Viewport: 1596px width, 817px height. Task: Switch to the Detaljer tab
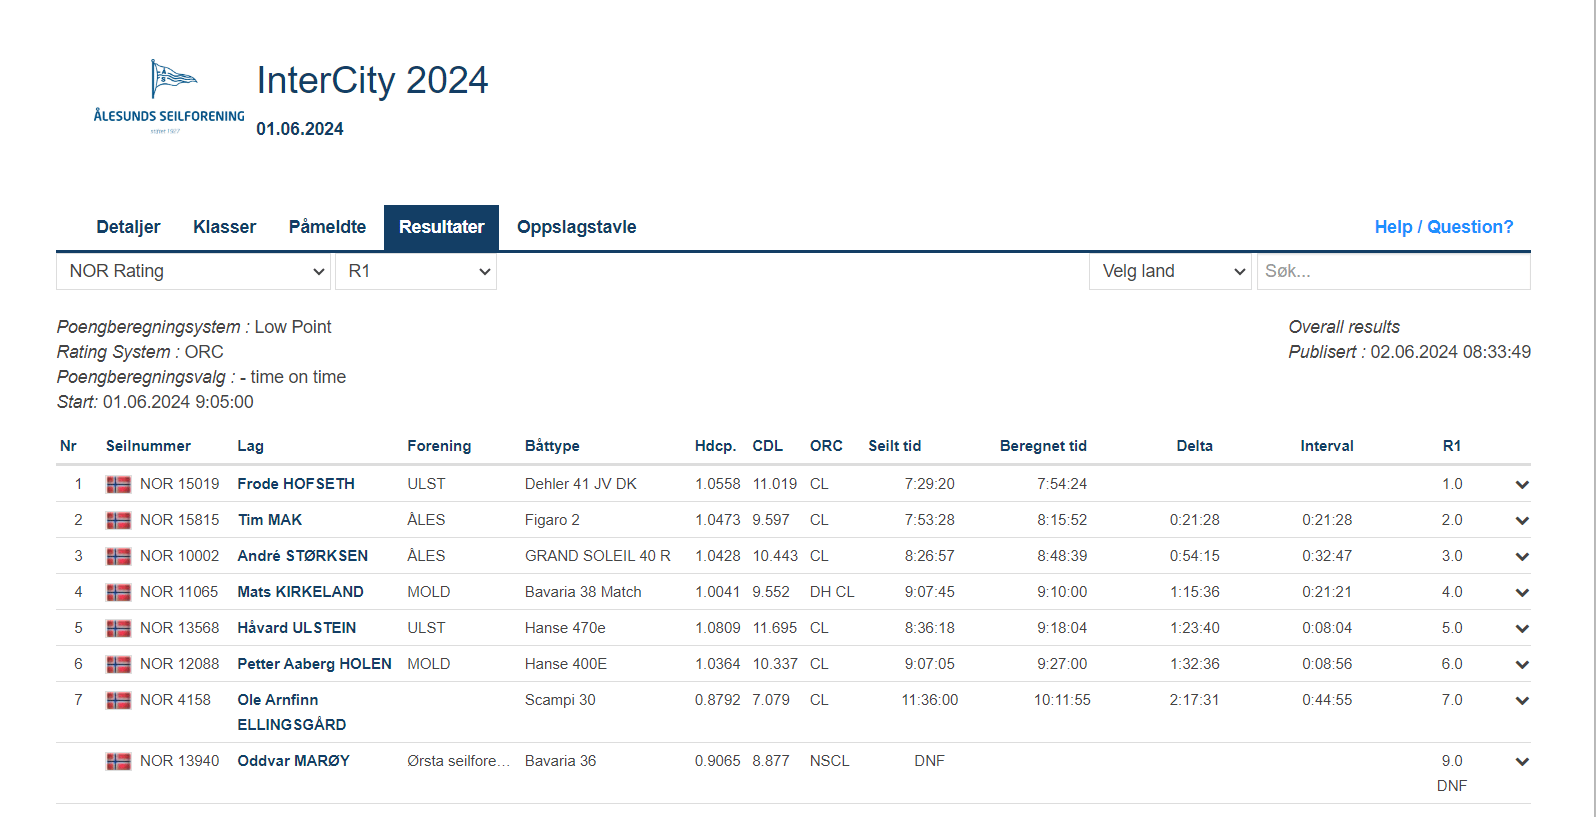click(128, 227)
